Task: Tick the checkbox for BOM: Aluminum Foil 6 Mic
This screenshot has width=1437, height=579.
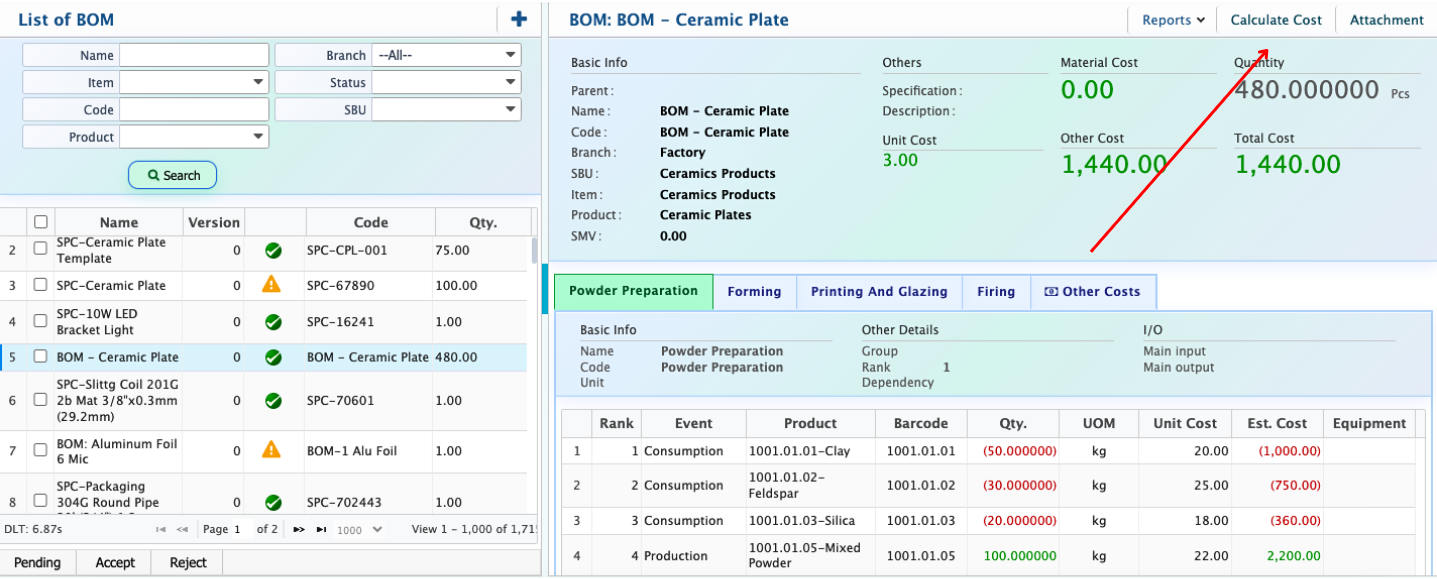Action: (x=41, y=450)
